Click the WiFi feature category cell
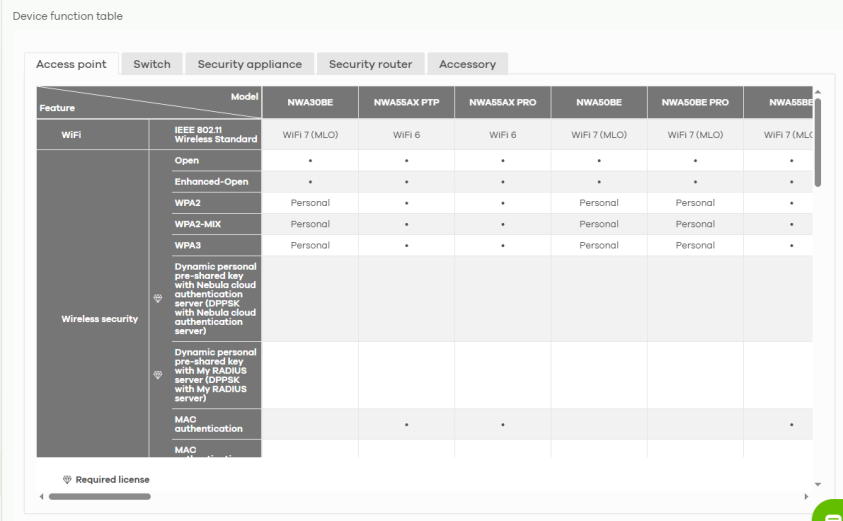The image size is (843, 521). point(92,134)
